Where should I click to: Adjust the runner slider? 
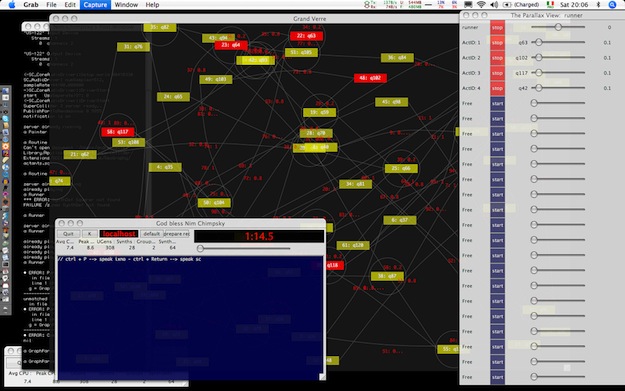[558, 27]
